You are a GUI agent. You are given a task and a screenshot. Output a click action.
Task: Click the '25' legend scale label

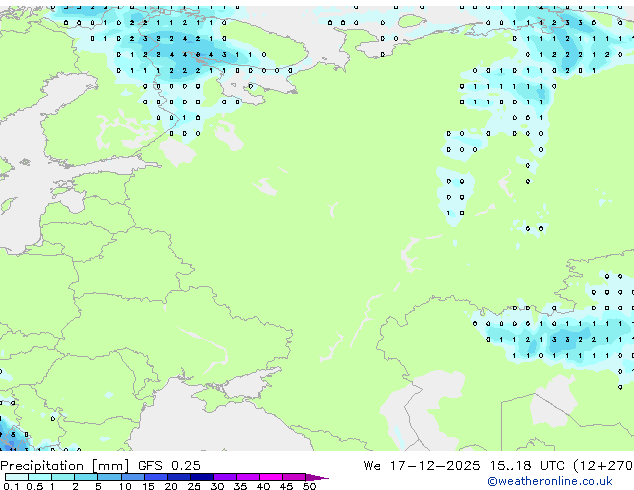pyautogui.click(x=194, y=486)
